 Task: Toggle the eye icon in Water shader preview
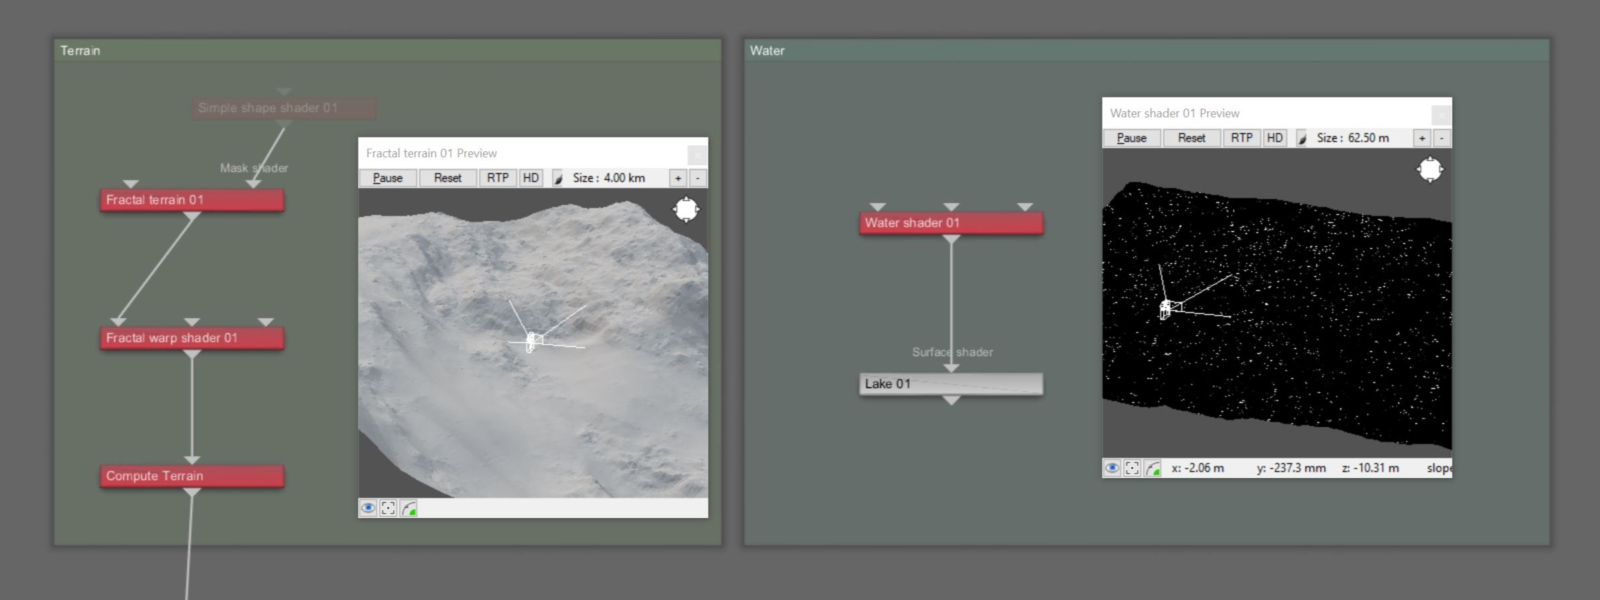(x=1112, y=468)
